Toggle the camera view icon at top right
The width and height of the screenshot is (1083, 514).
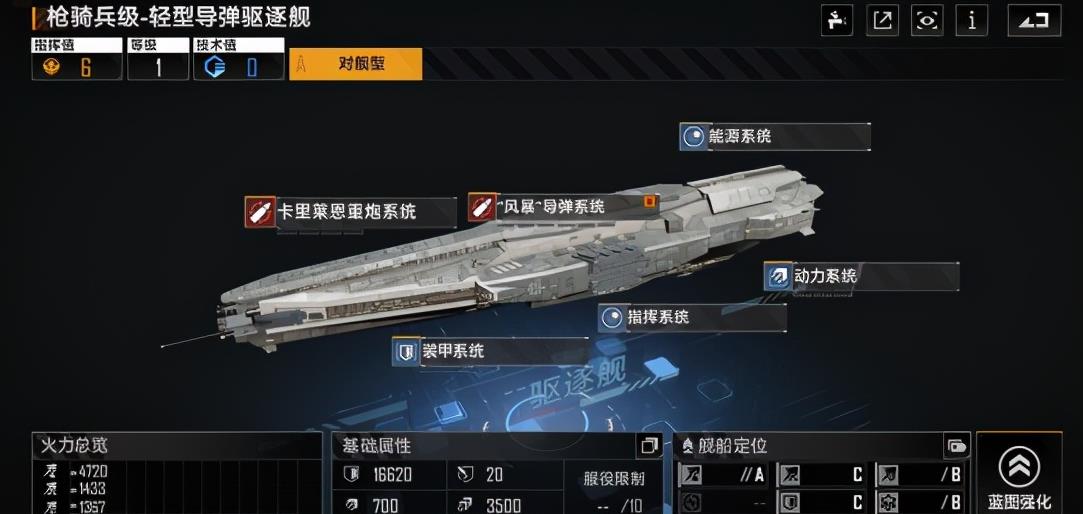click(x=926, y=21)
